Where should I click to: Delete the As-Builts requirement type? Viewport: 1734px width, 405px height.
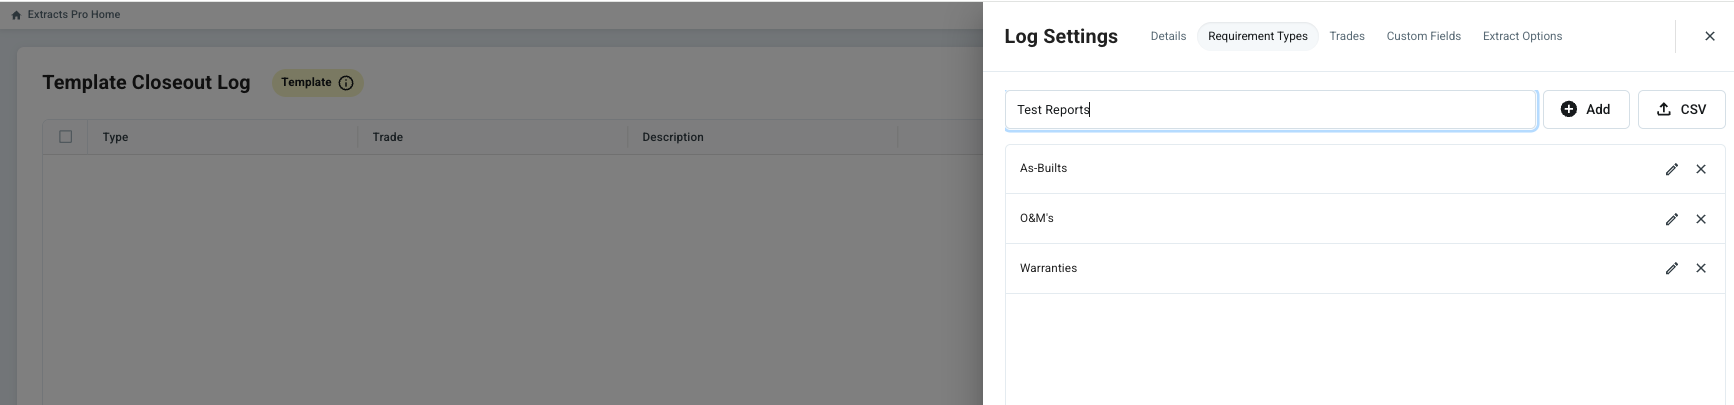(1700, 169)
